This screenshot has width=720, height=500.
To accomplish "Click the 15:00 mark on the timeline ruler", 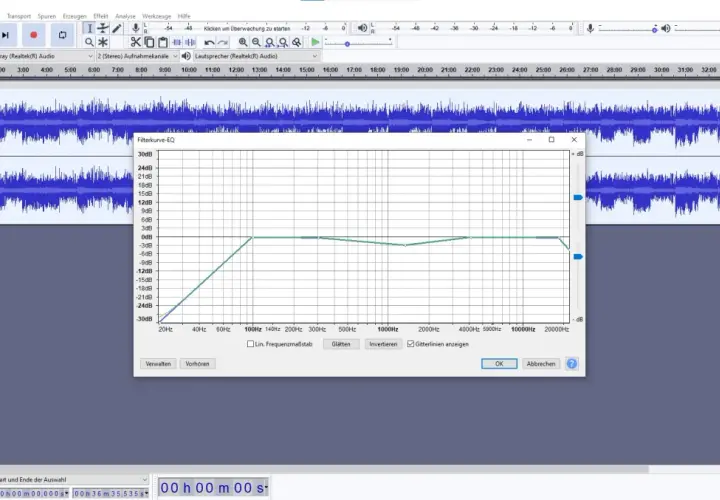I will point(307,70).
